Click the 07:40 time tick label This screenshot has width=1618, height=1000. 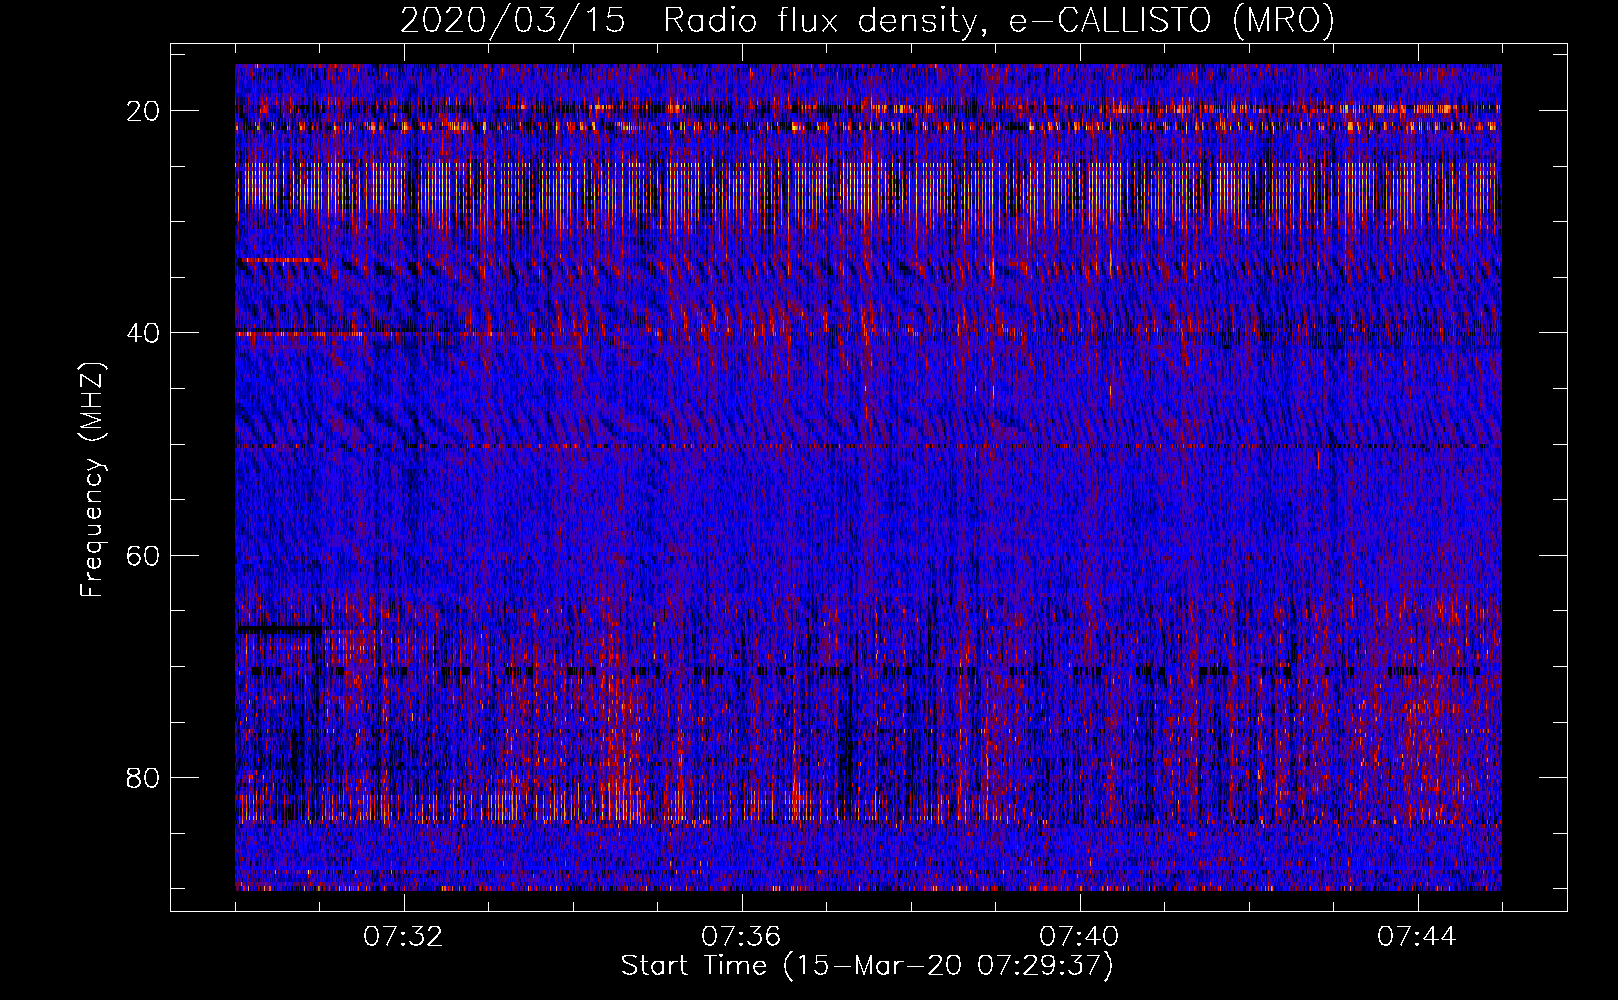coord(1079,937)
